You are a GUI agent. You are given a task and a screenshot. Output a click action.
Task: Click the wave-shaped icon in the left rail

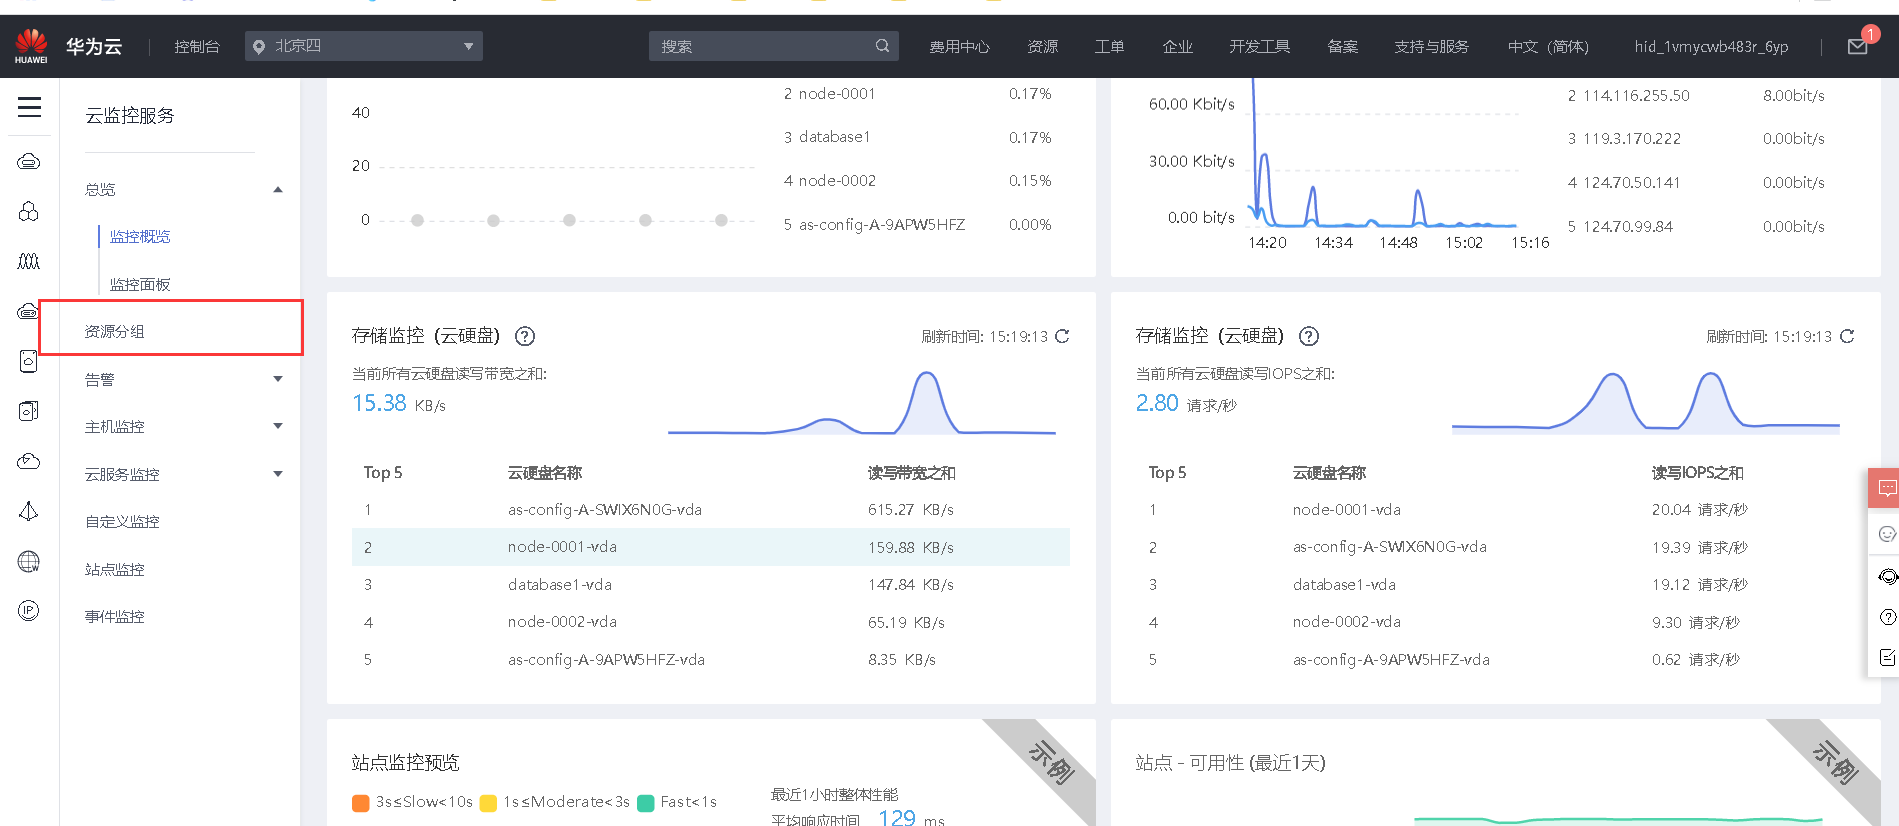[29, 261]
